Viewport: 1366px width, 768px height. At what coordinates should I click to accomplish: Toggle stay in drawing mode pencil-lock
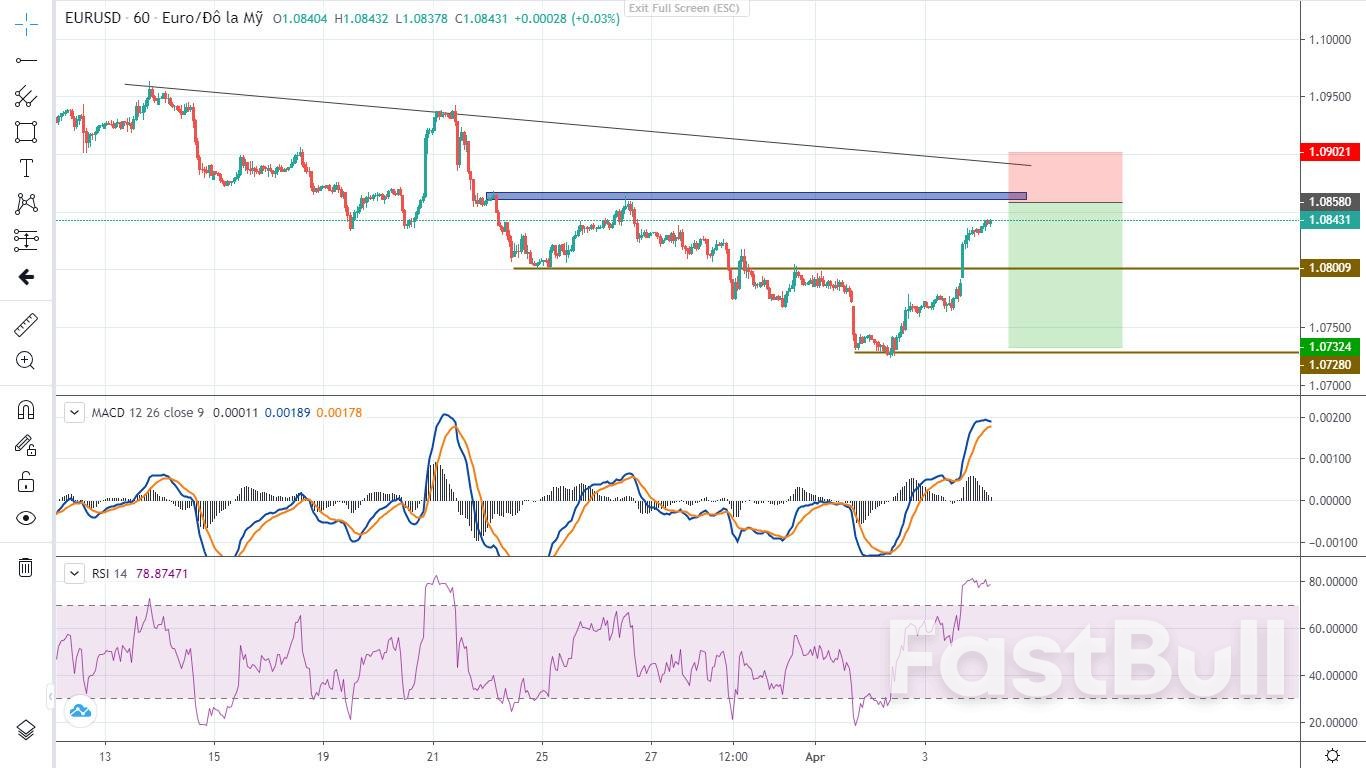click(x=26, y=445)
